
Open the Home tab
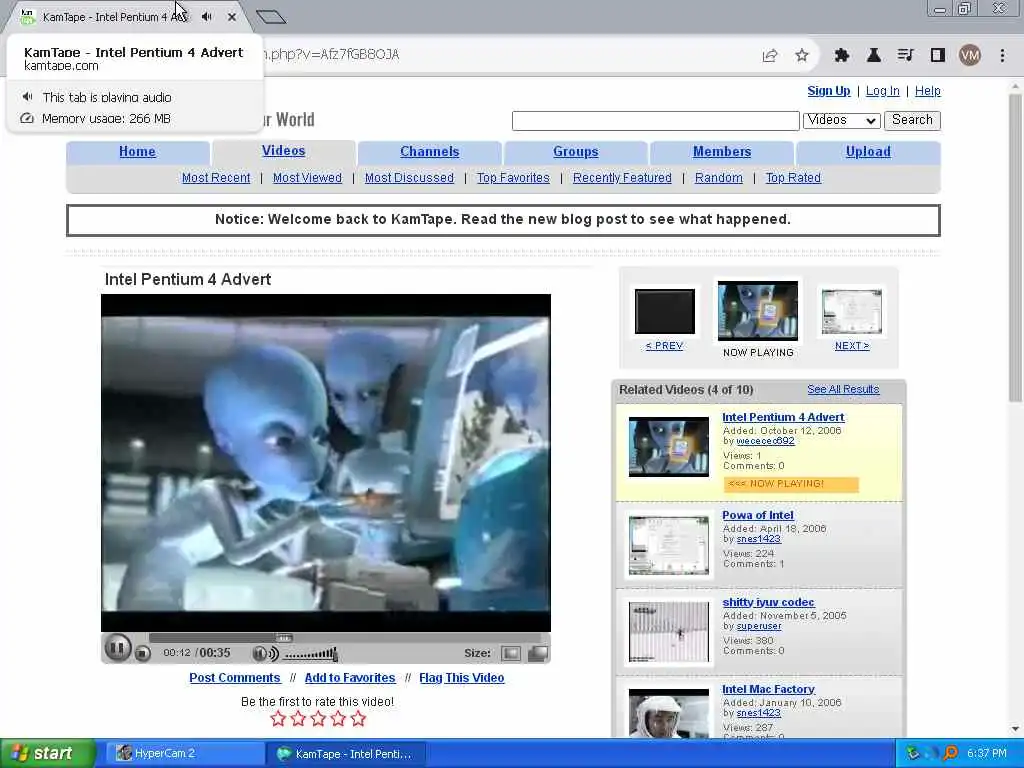tap(137, 152)
